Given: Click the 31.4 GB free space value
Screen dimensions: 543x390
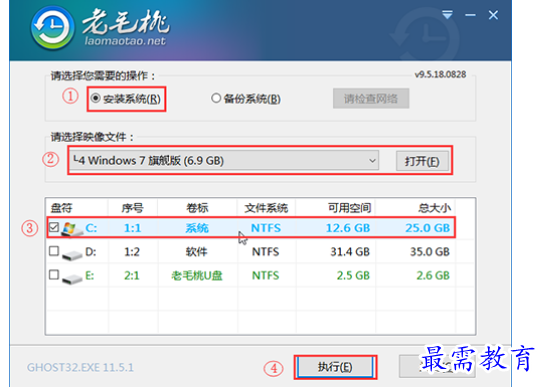Looking at the screenshot, I should [x=350, y=251].
